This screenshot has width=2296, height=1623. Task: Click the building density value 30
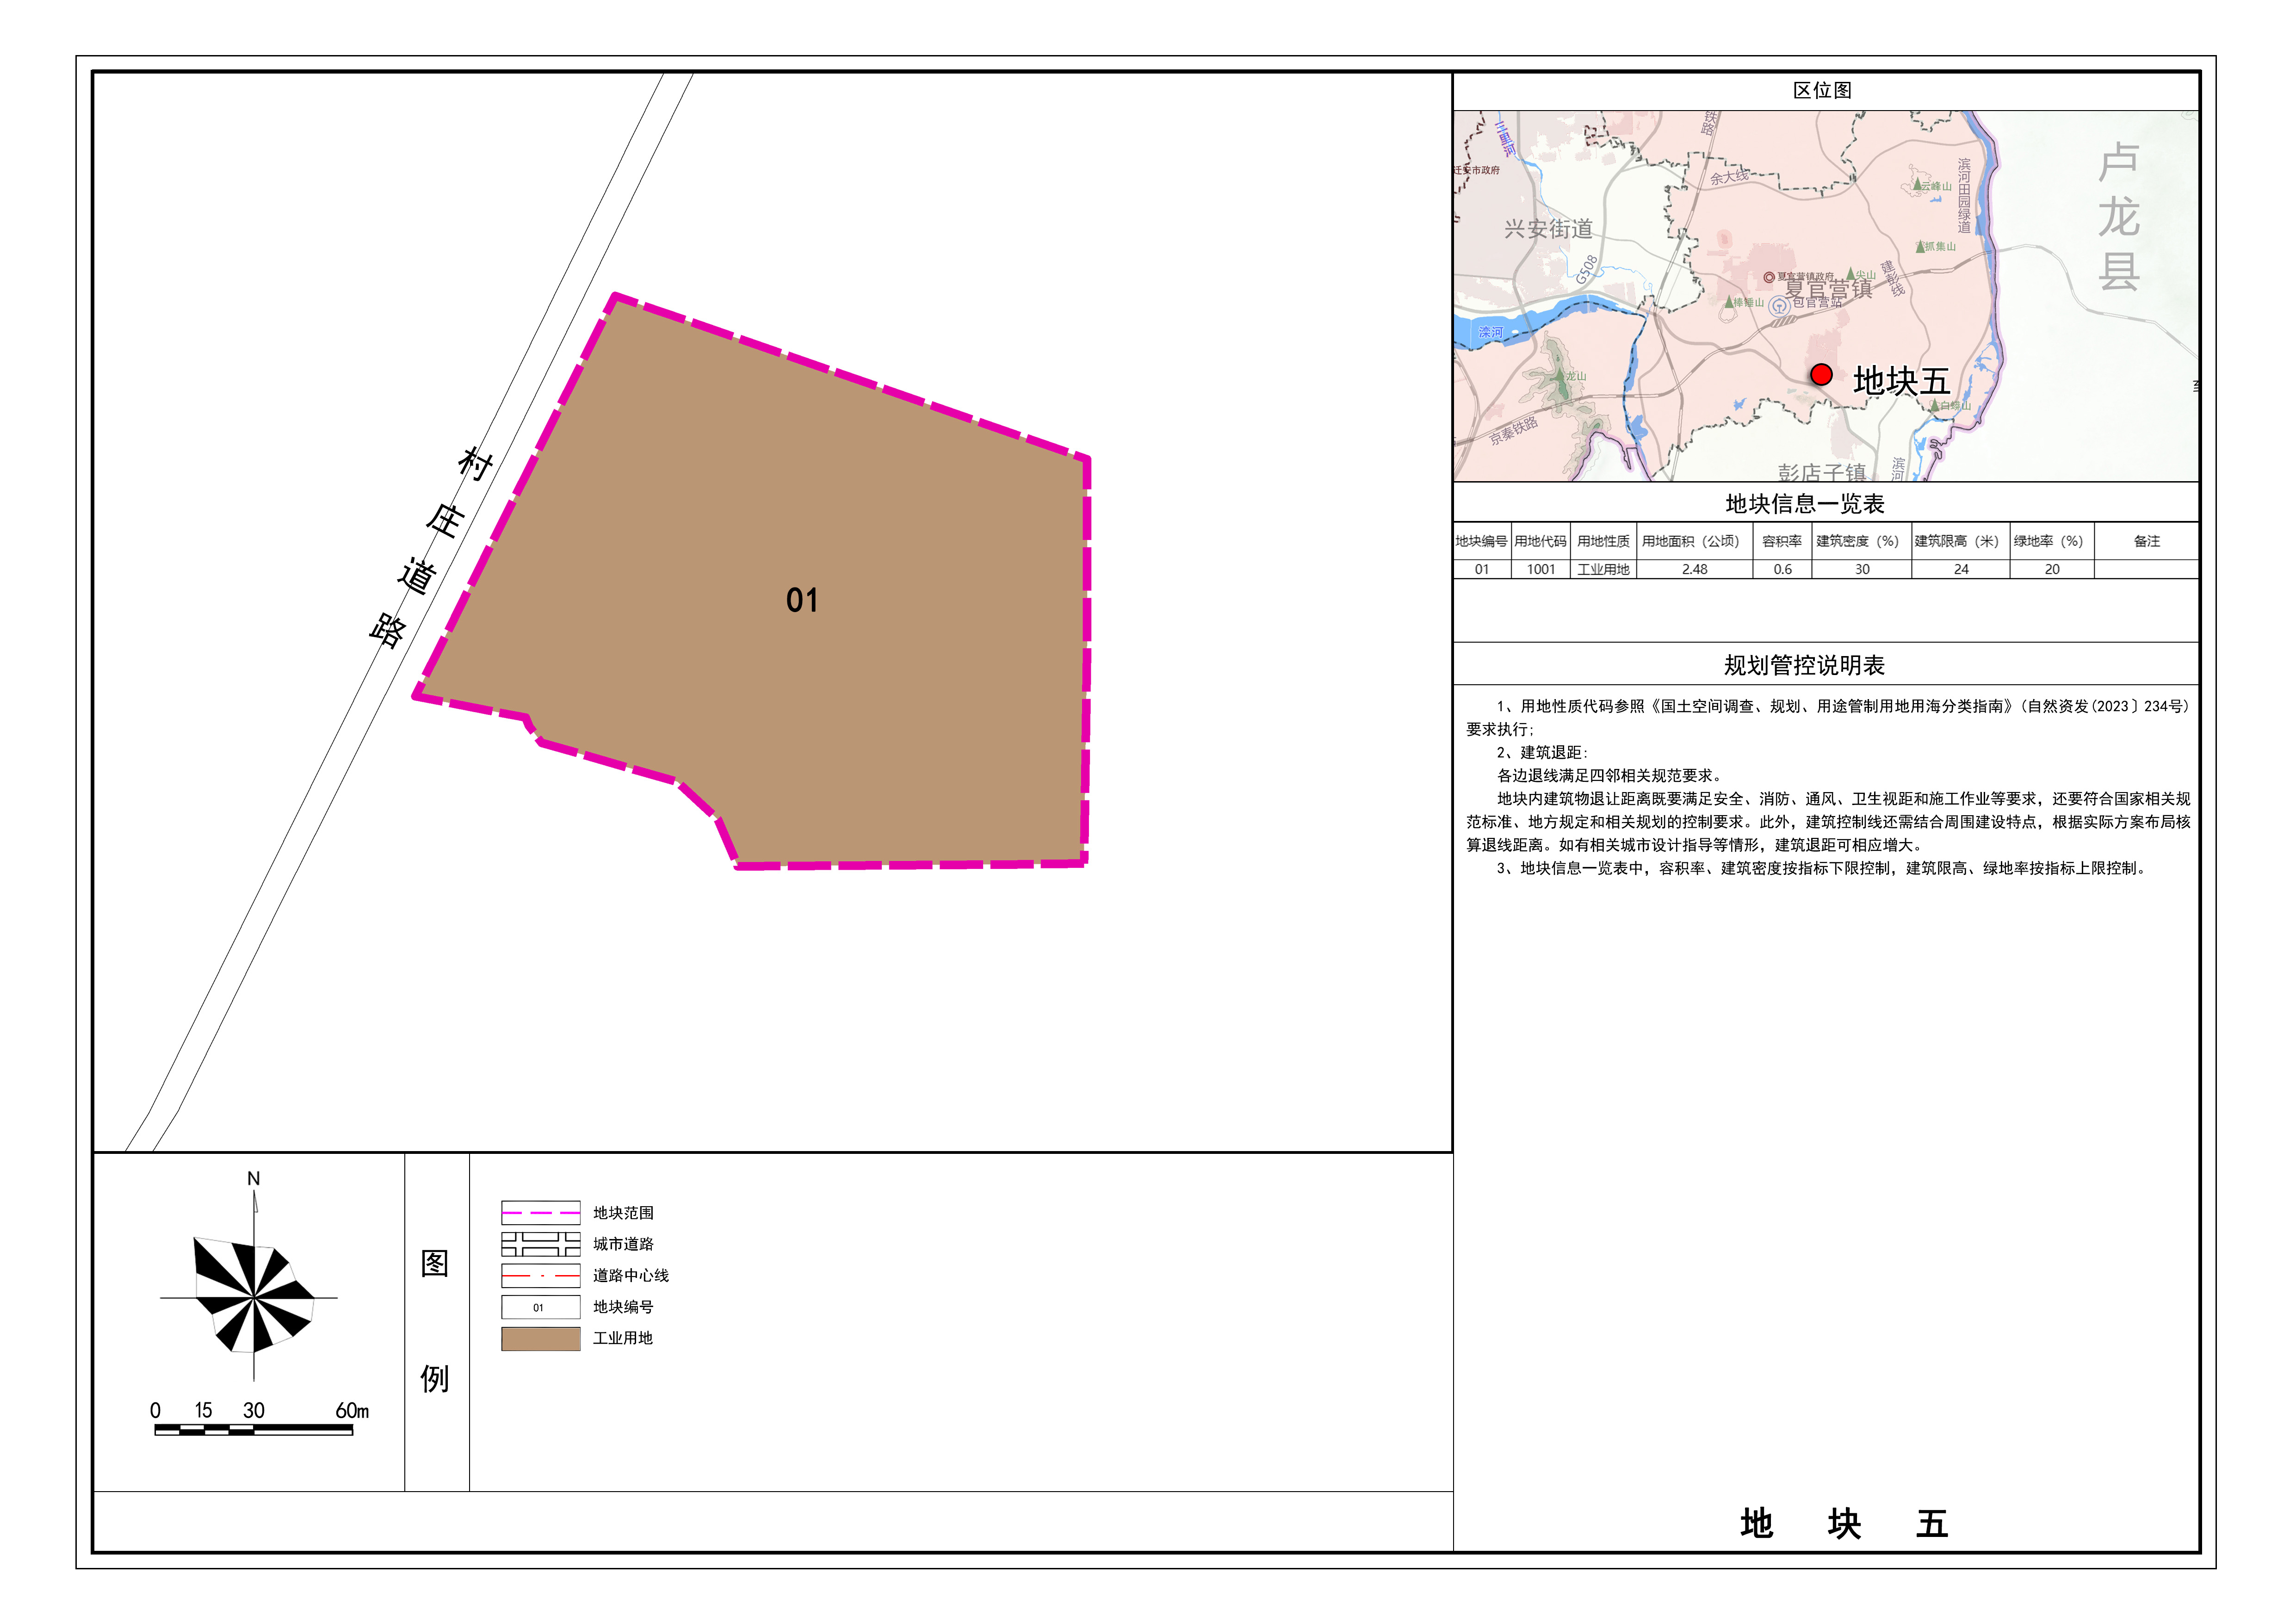click(x=1861, y=569)
